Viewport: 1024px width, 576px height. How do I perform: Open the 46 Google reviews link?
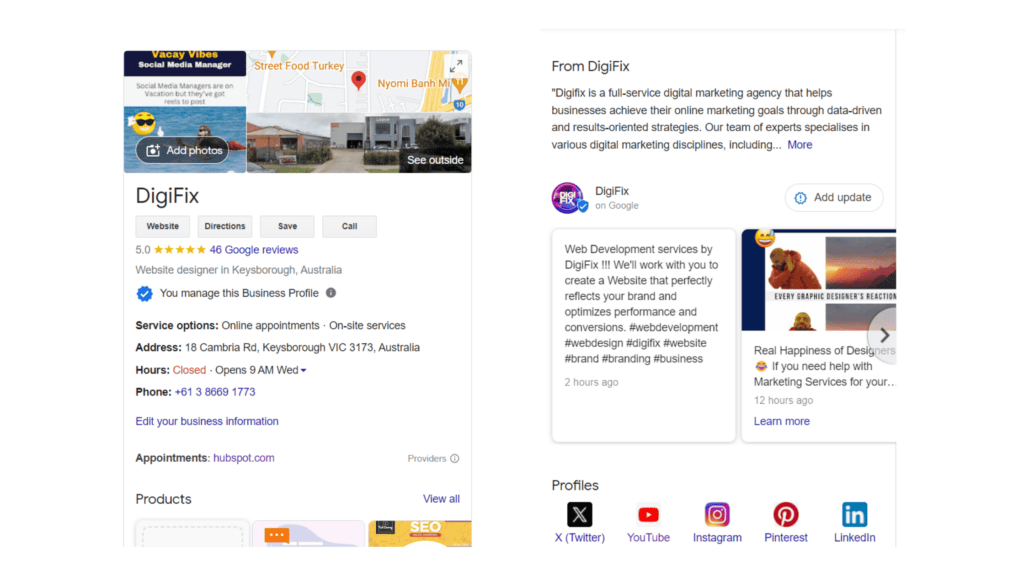pyautogui.click(x=252, y=249)
